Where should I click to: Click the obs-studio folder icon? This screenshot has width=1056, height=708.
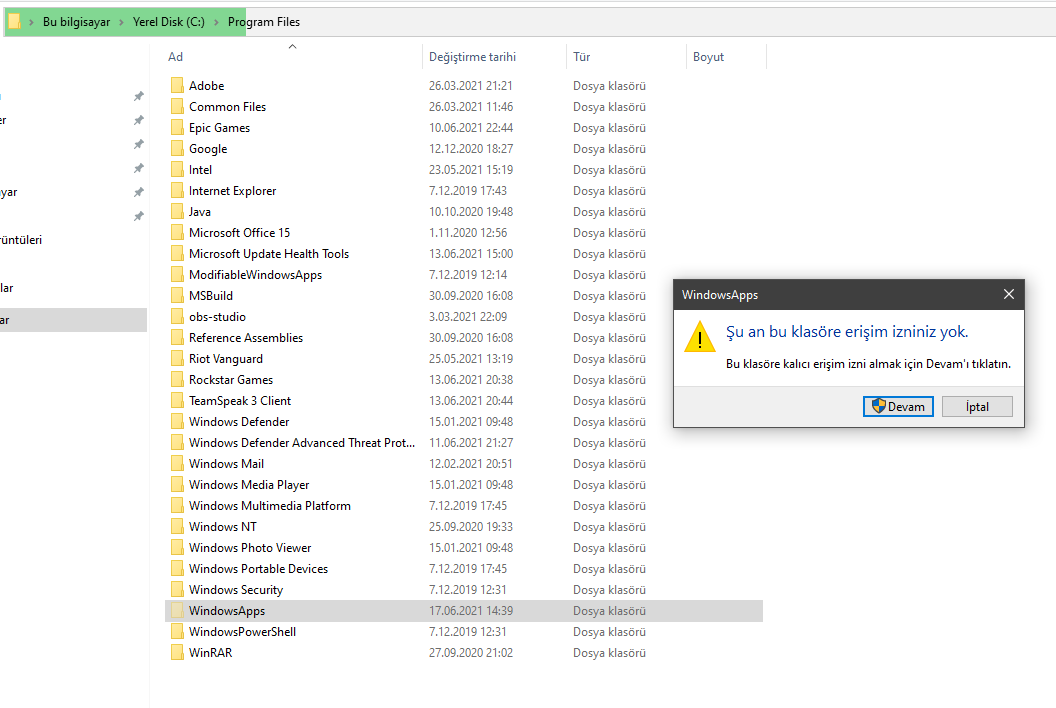coord(177,317)
